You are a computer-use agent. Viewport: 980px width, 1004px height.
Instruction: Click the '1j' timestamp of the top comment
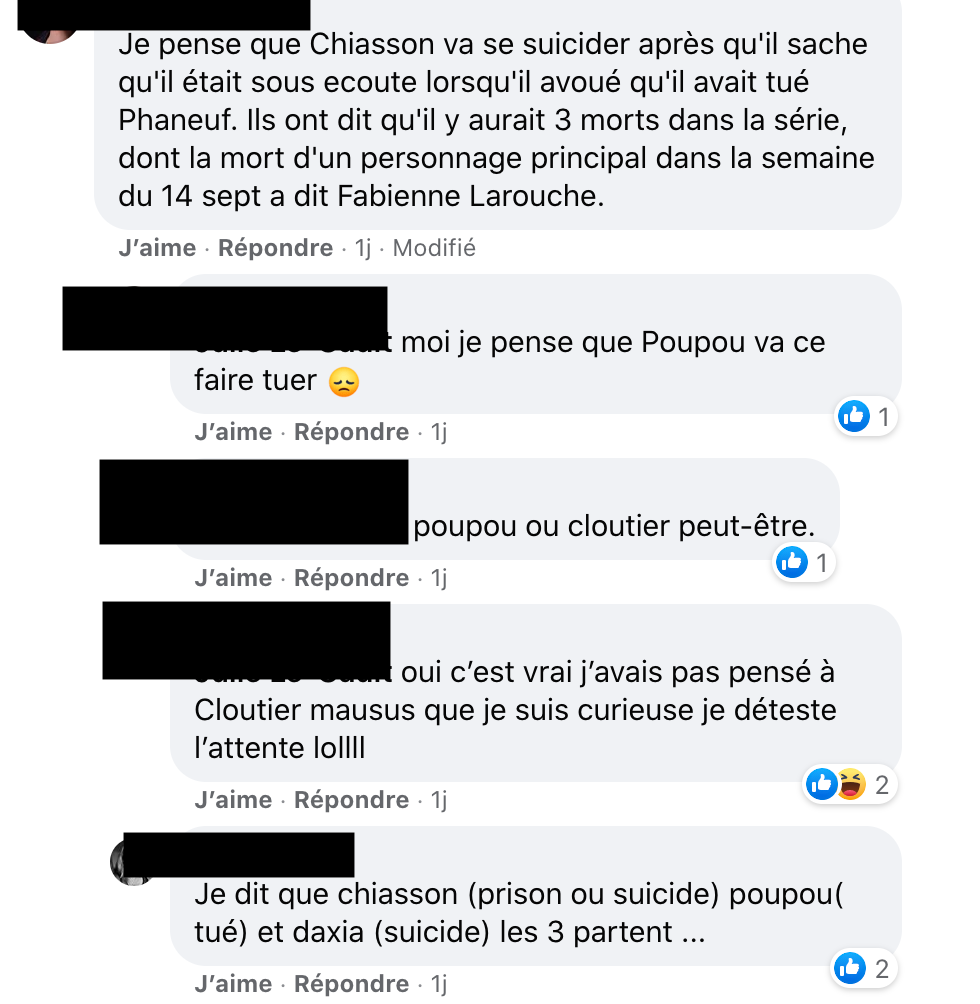coord(363,248)
